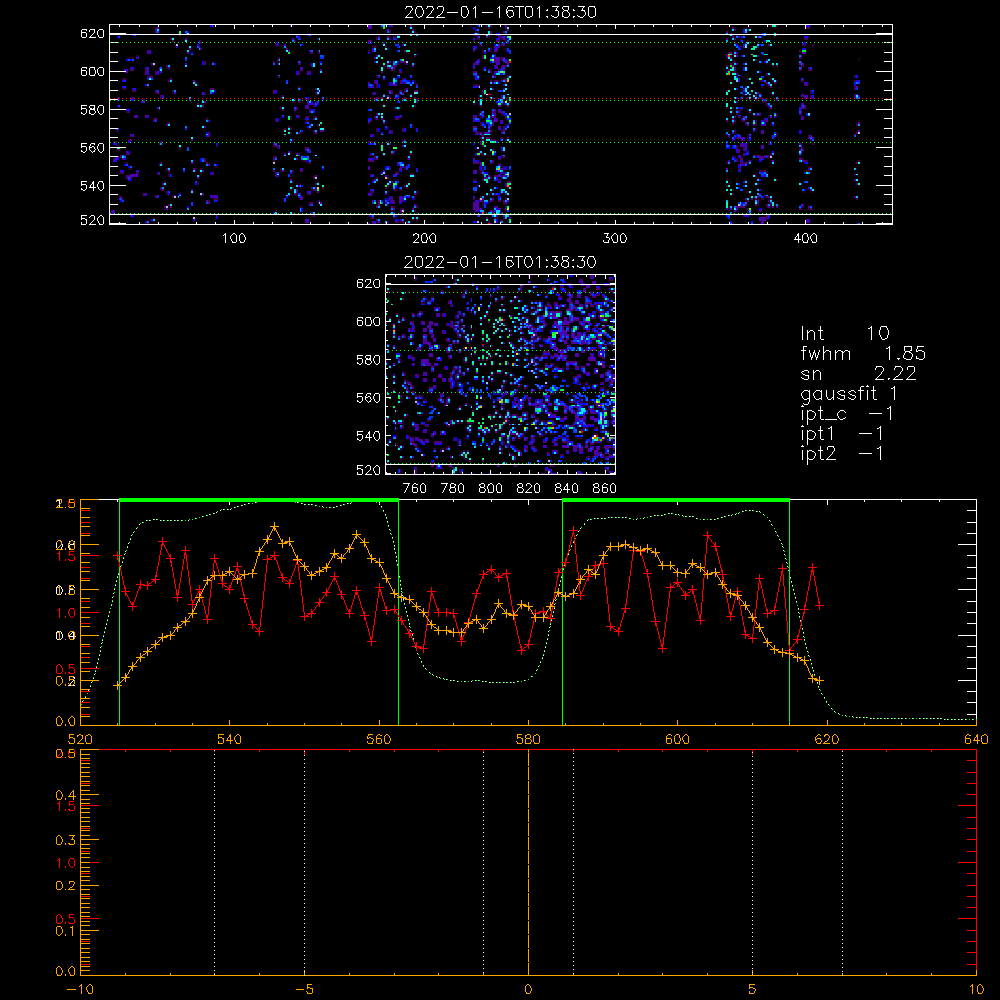
Task: Click x-axis label 640 on profile plot
Action: point(976,740)
